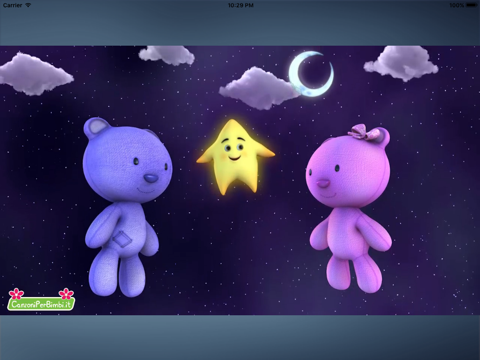Tap the Carrier label in status bar
480x360 pixels.
(12, 5)
